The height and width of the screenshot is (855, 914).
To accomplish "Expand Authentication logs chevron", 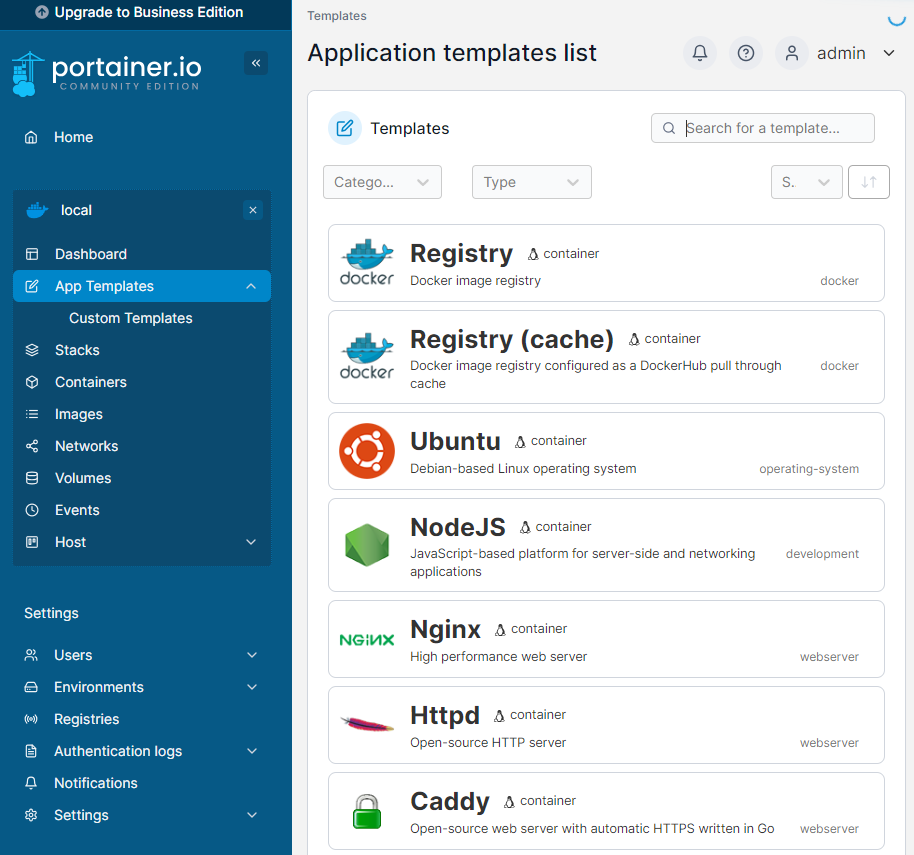I will click(252, 751).
